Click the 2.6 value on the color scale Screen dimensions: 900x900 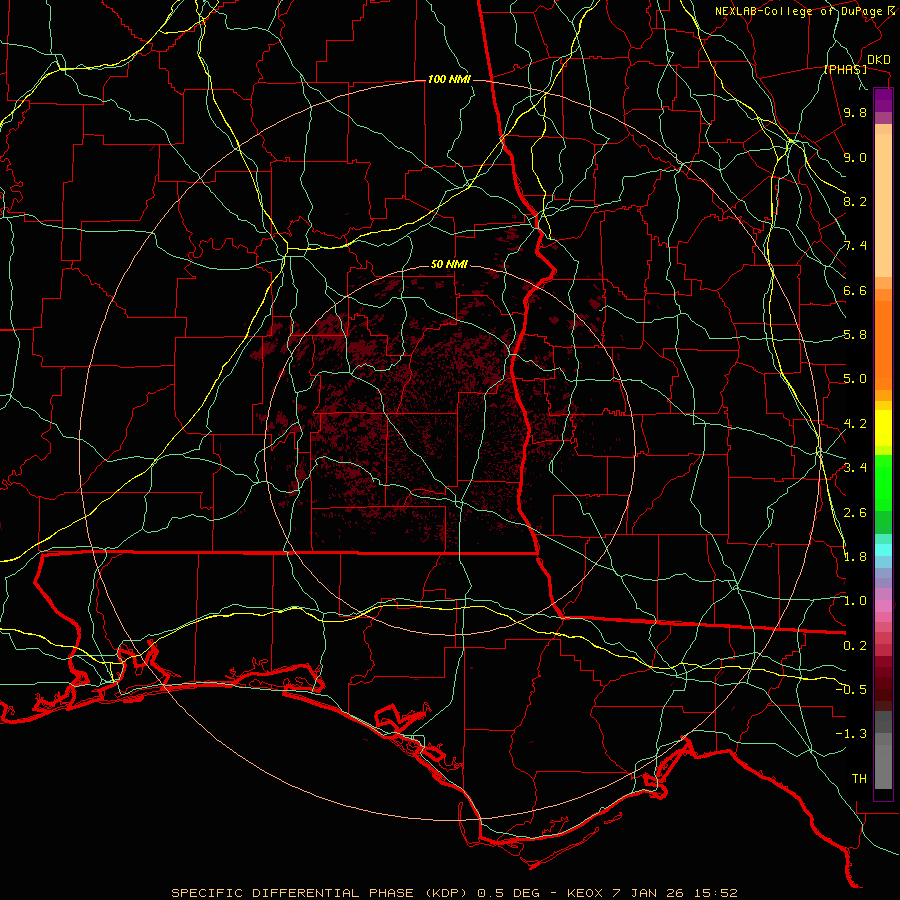click(x=855, y=512)
